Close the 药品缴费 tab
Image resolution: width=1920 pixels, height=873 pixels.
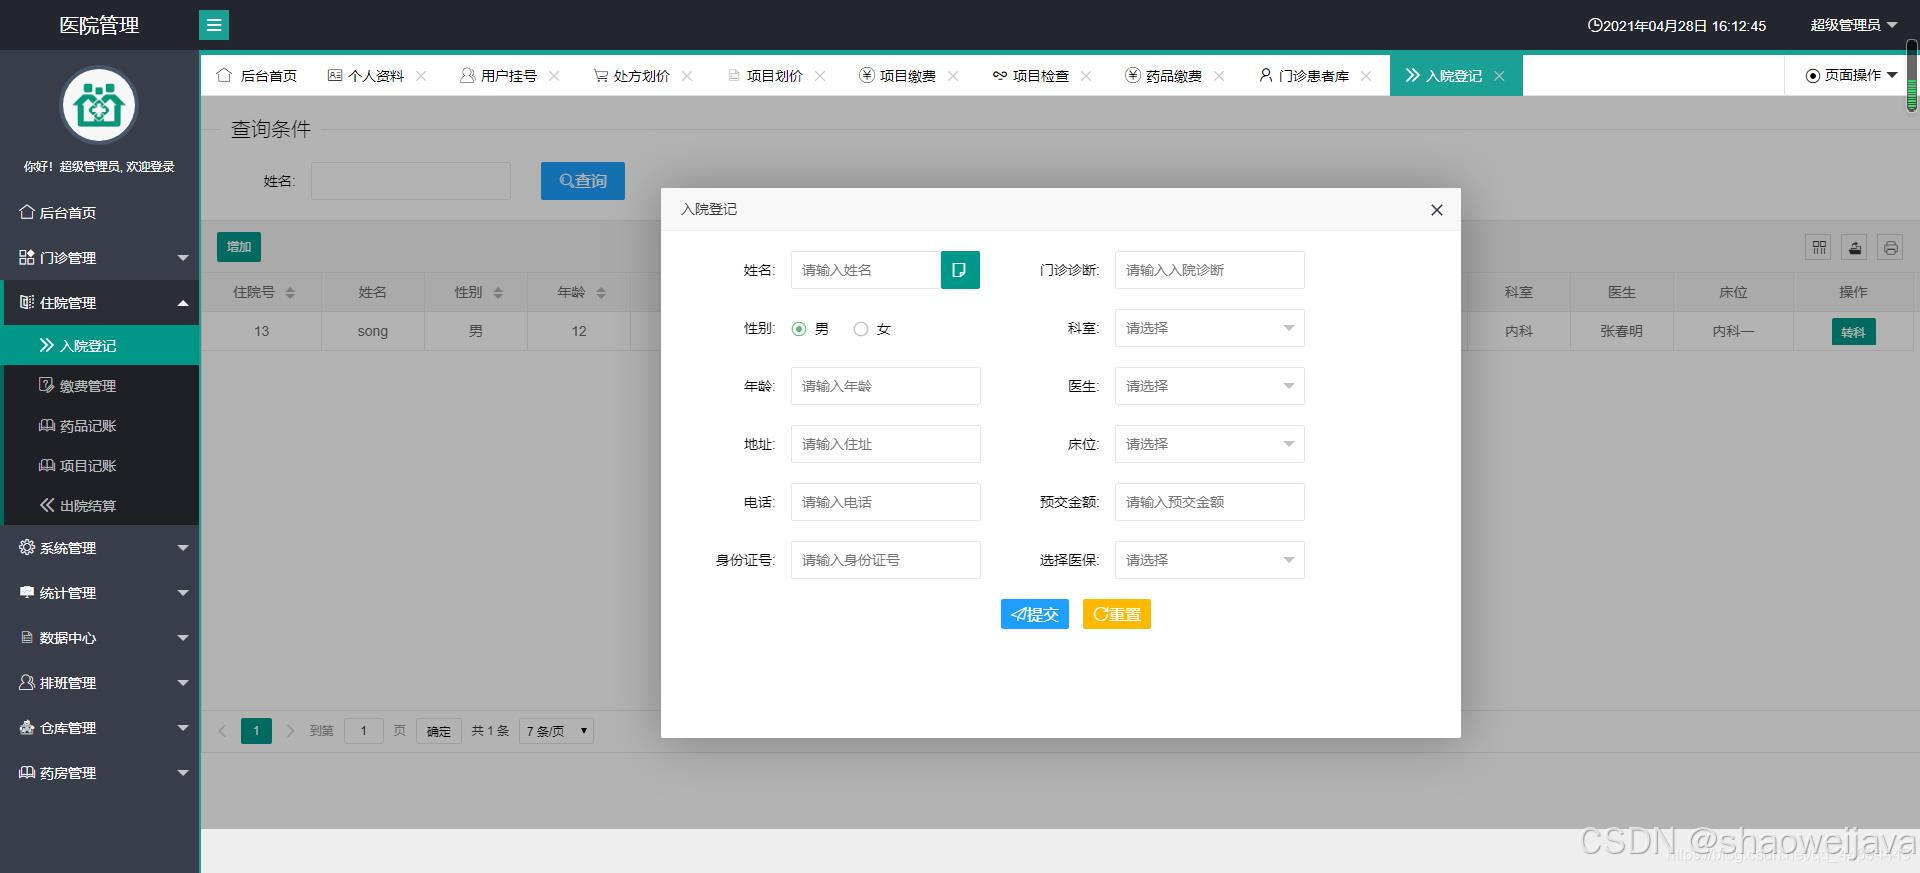point(1220,76)
